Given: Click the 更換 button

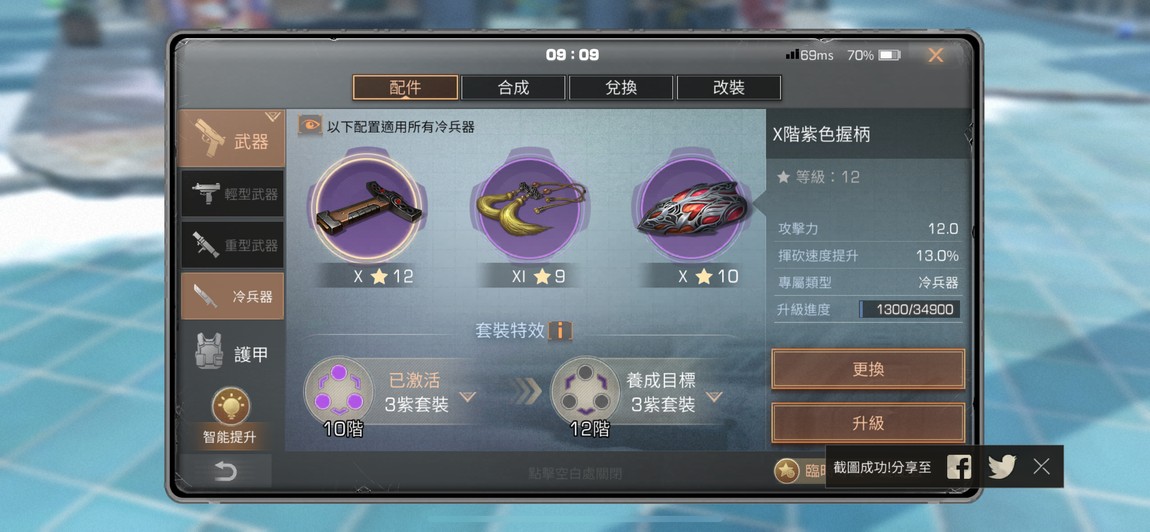Looking at the screenshot, I should tap(868, 369).
